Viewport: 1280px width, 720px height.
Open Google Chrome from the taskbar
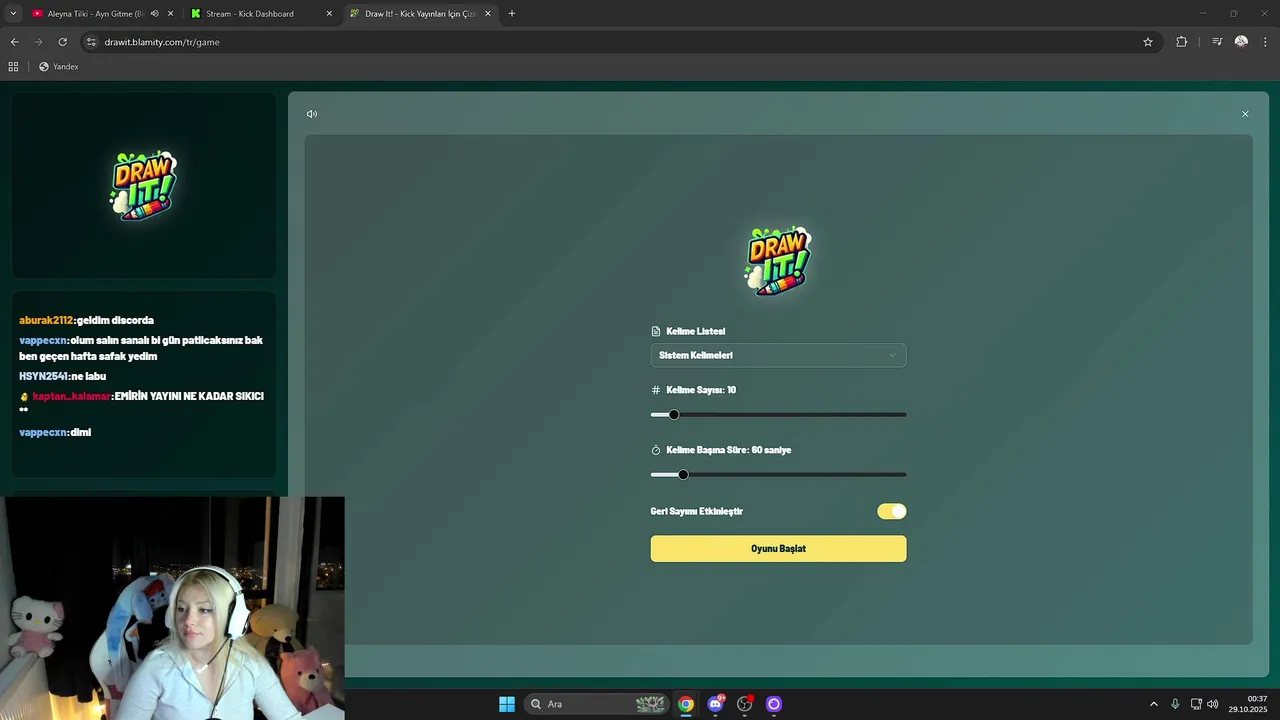point(686,704)
